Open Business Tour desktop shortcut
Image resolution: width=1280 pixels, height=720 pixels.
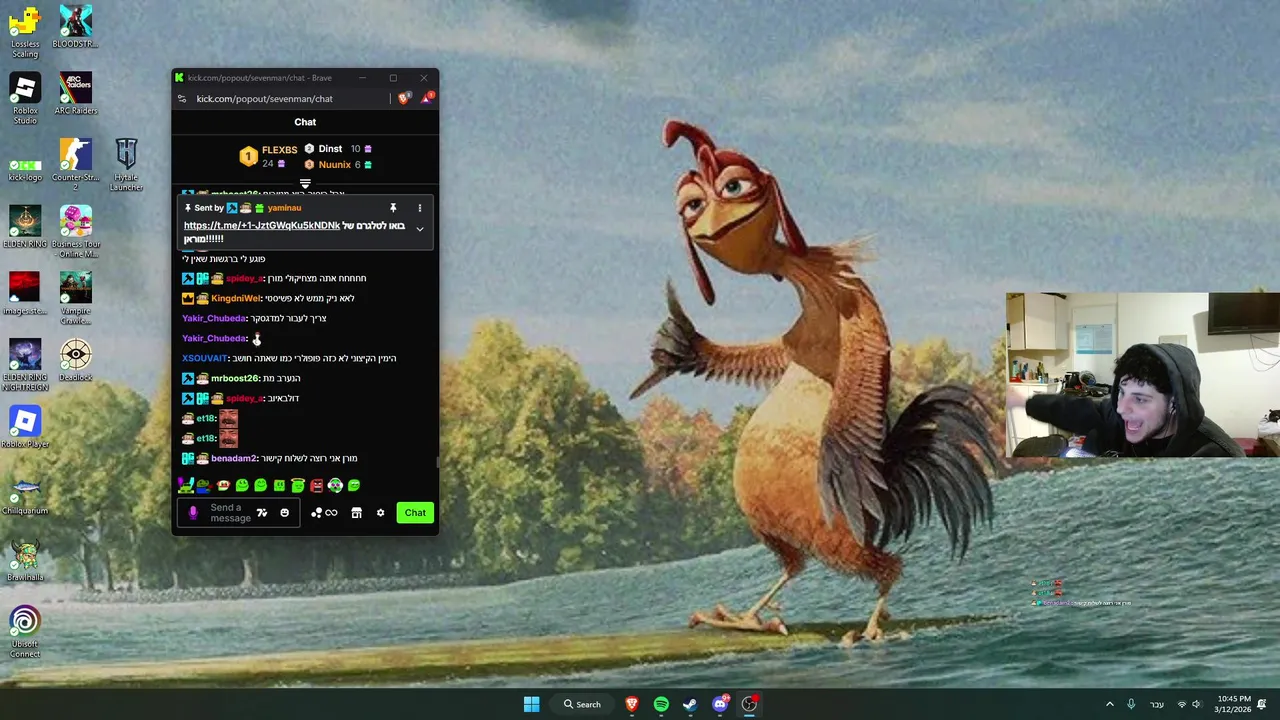pos(75,232)
